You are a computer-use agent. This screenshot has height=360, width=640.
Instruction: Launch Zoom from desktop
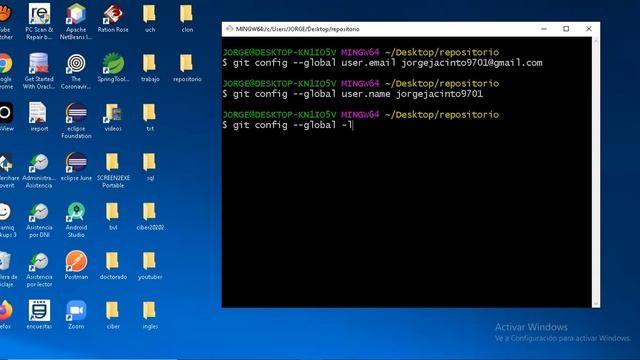click(x=76, y=315)
